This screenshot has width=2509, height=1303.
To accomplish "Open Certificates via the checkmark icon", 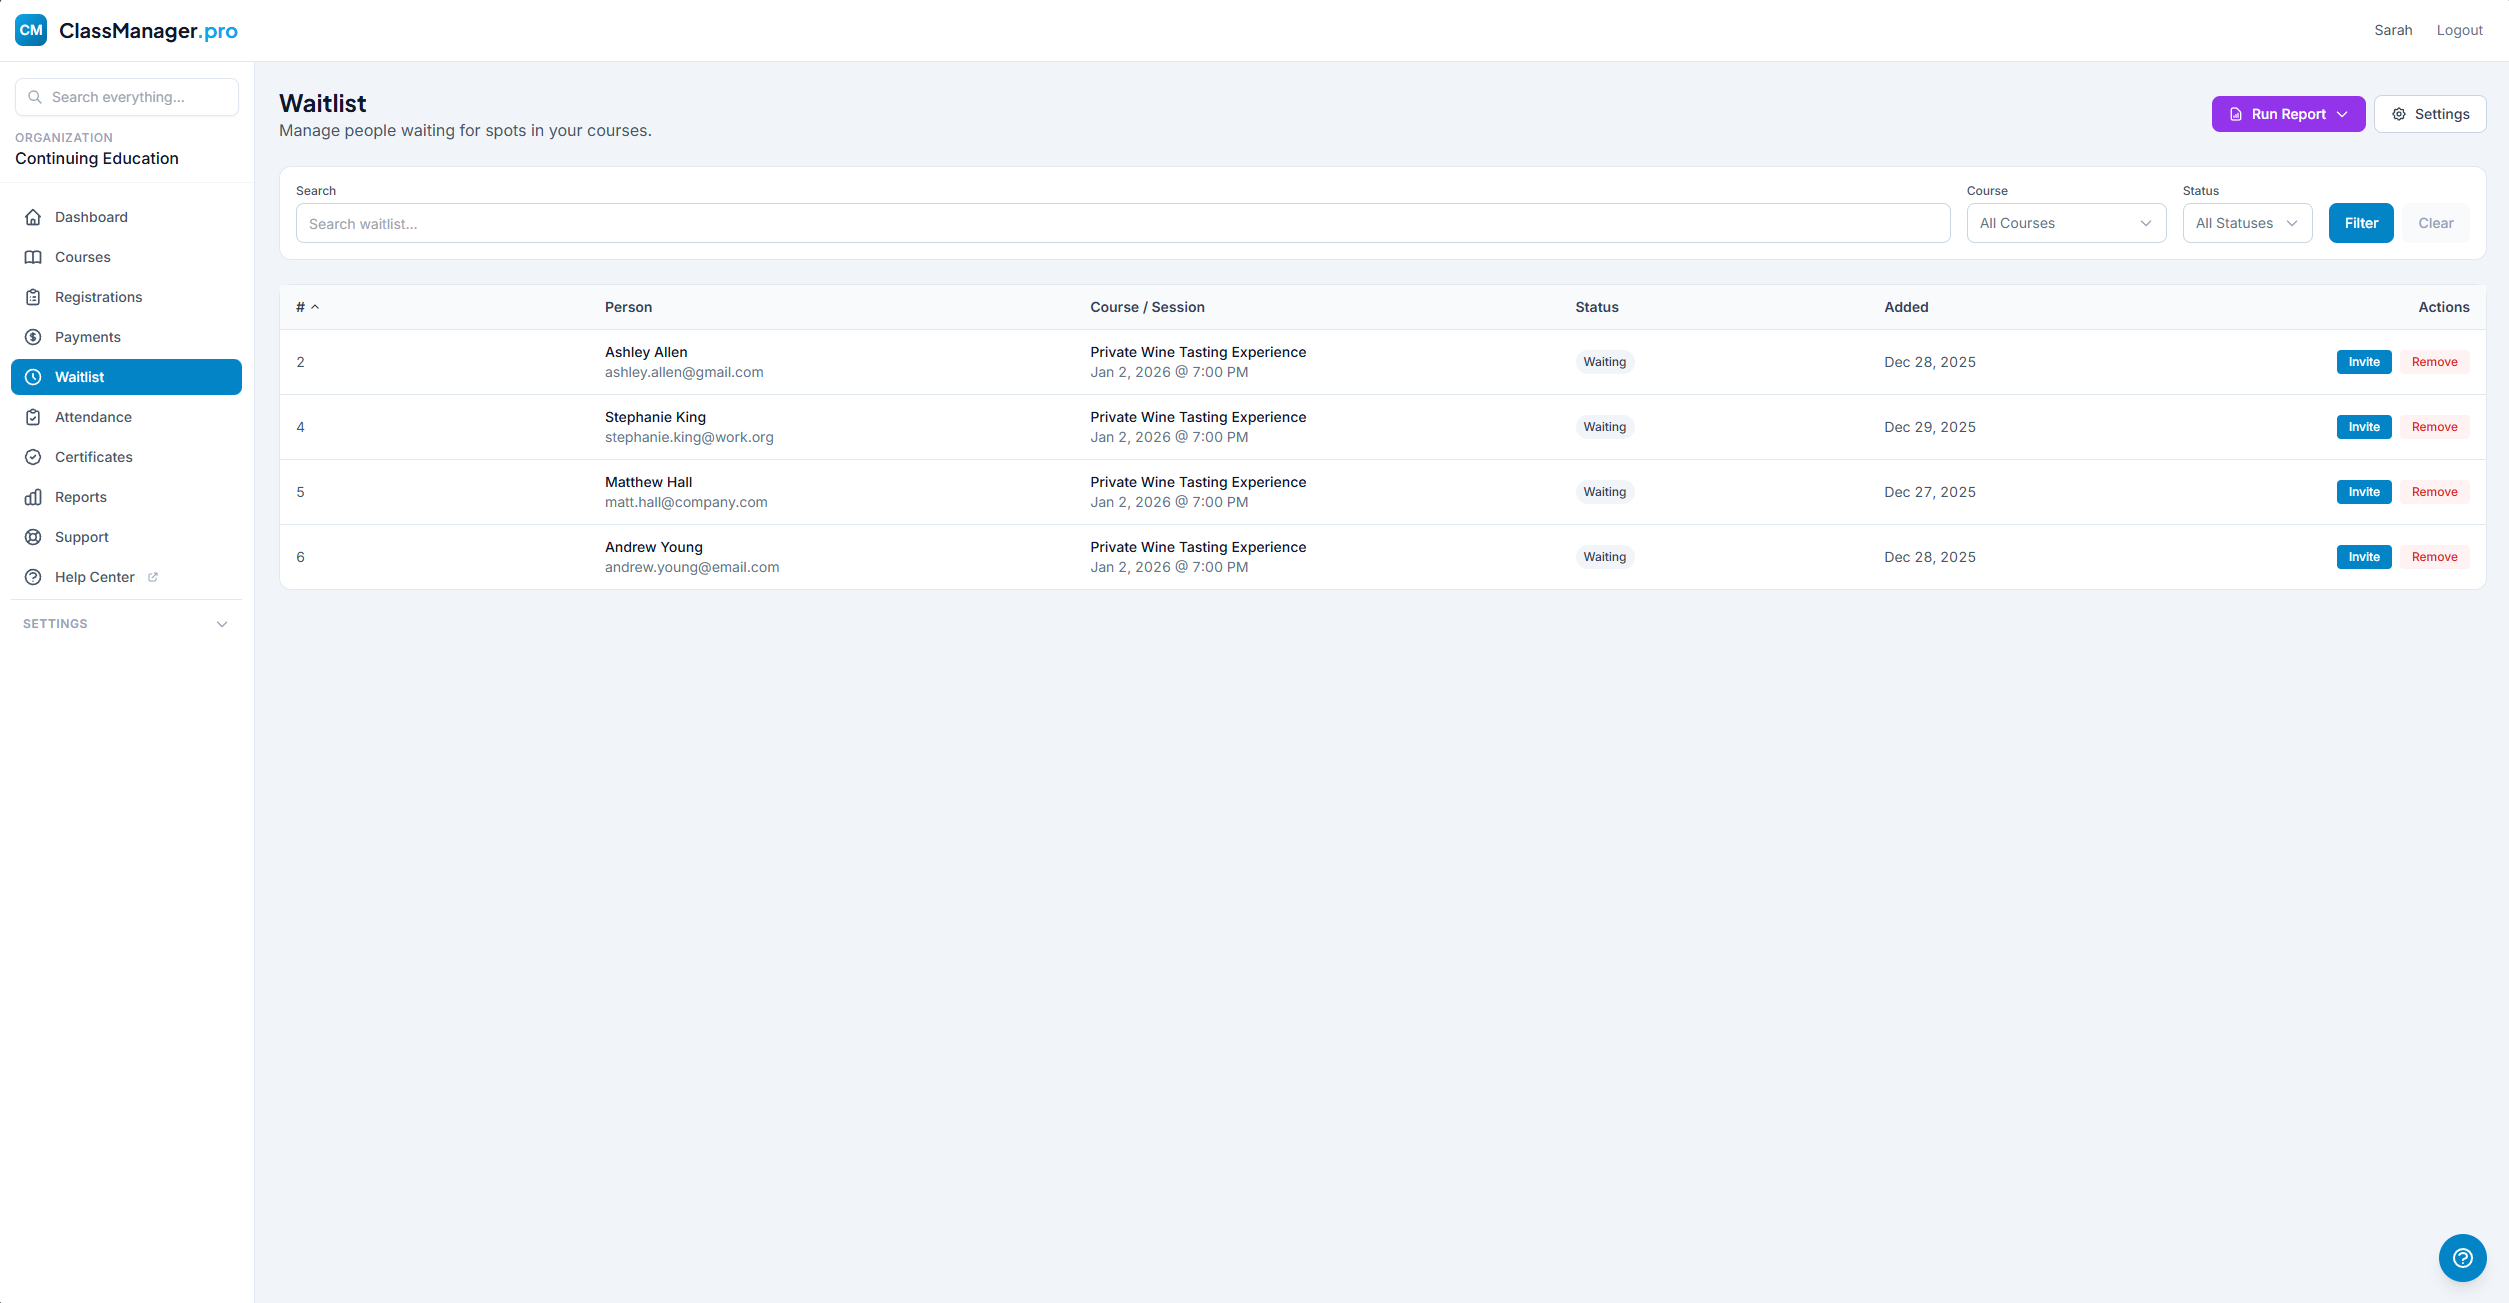I will tap(33, 457).
